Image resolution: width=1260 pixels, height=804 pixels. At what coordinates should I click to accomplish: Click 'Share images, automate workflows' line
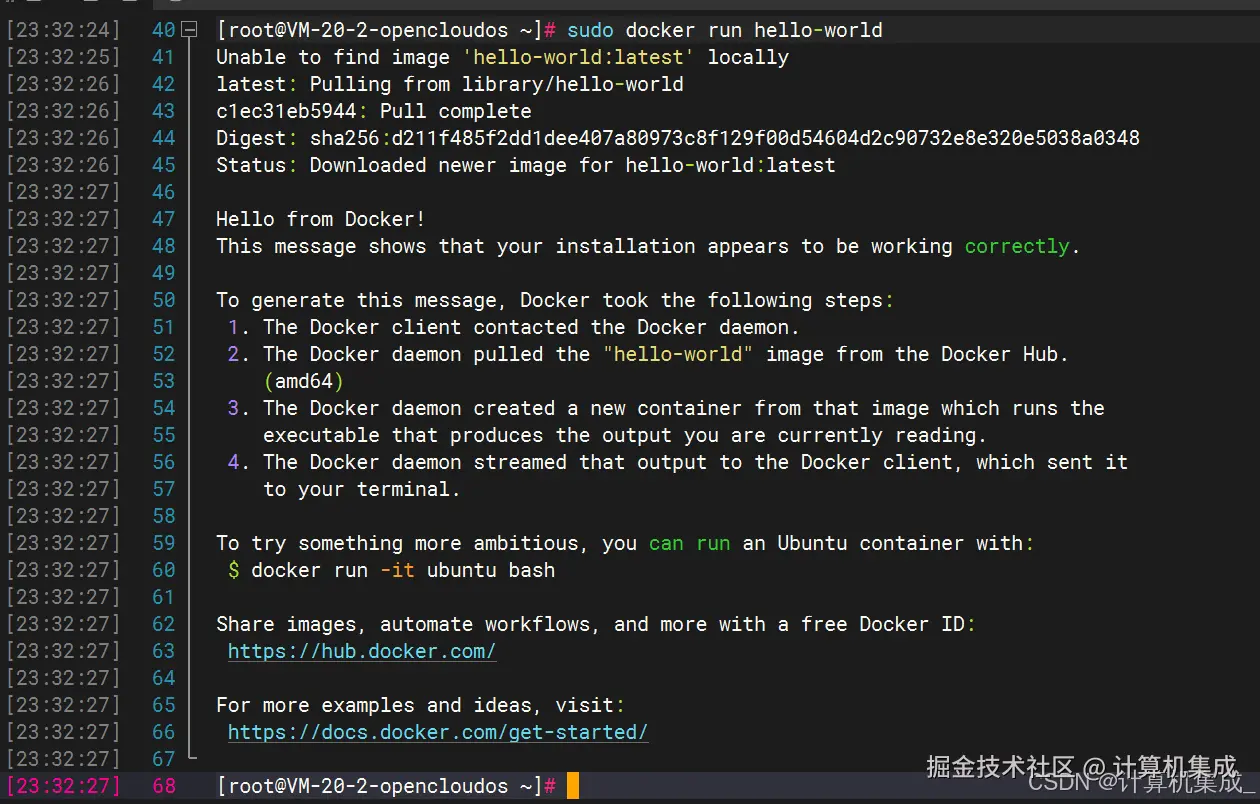(596, 624)
